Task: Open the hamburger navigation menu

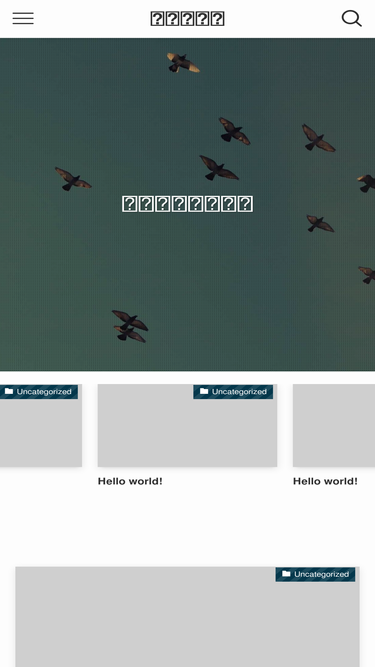Action: click(23, 18)
